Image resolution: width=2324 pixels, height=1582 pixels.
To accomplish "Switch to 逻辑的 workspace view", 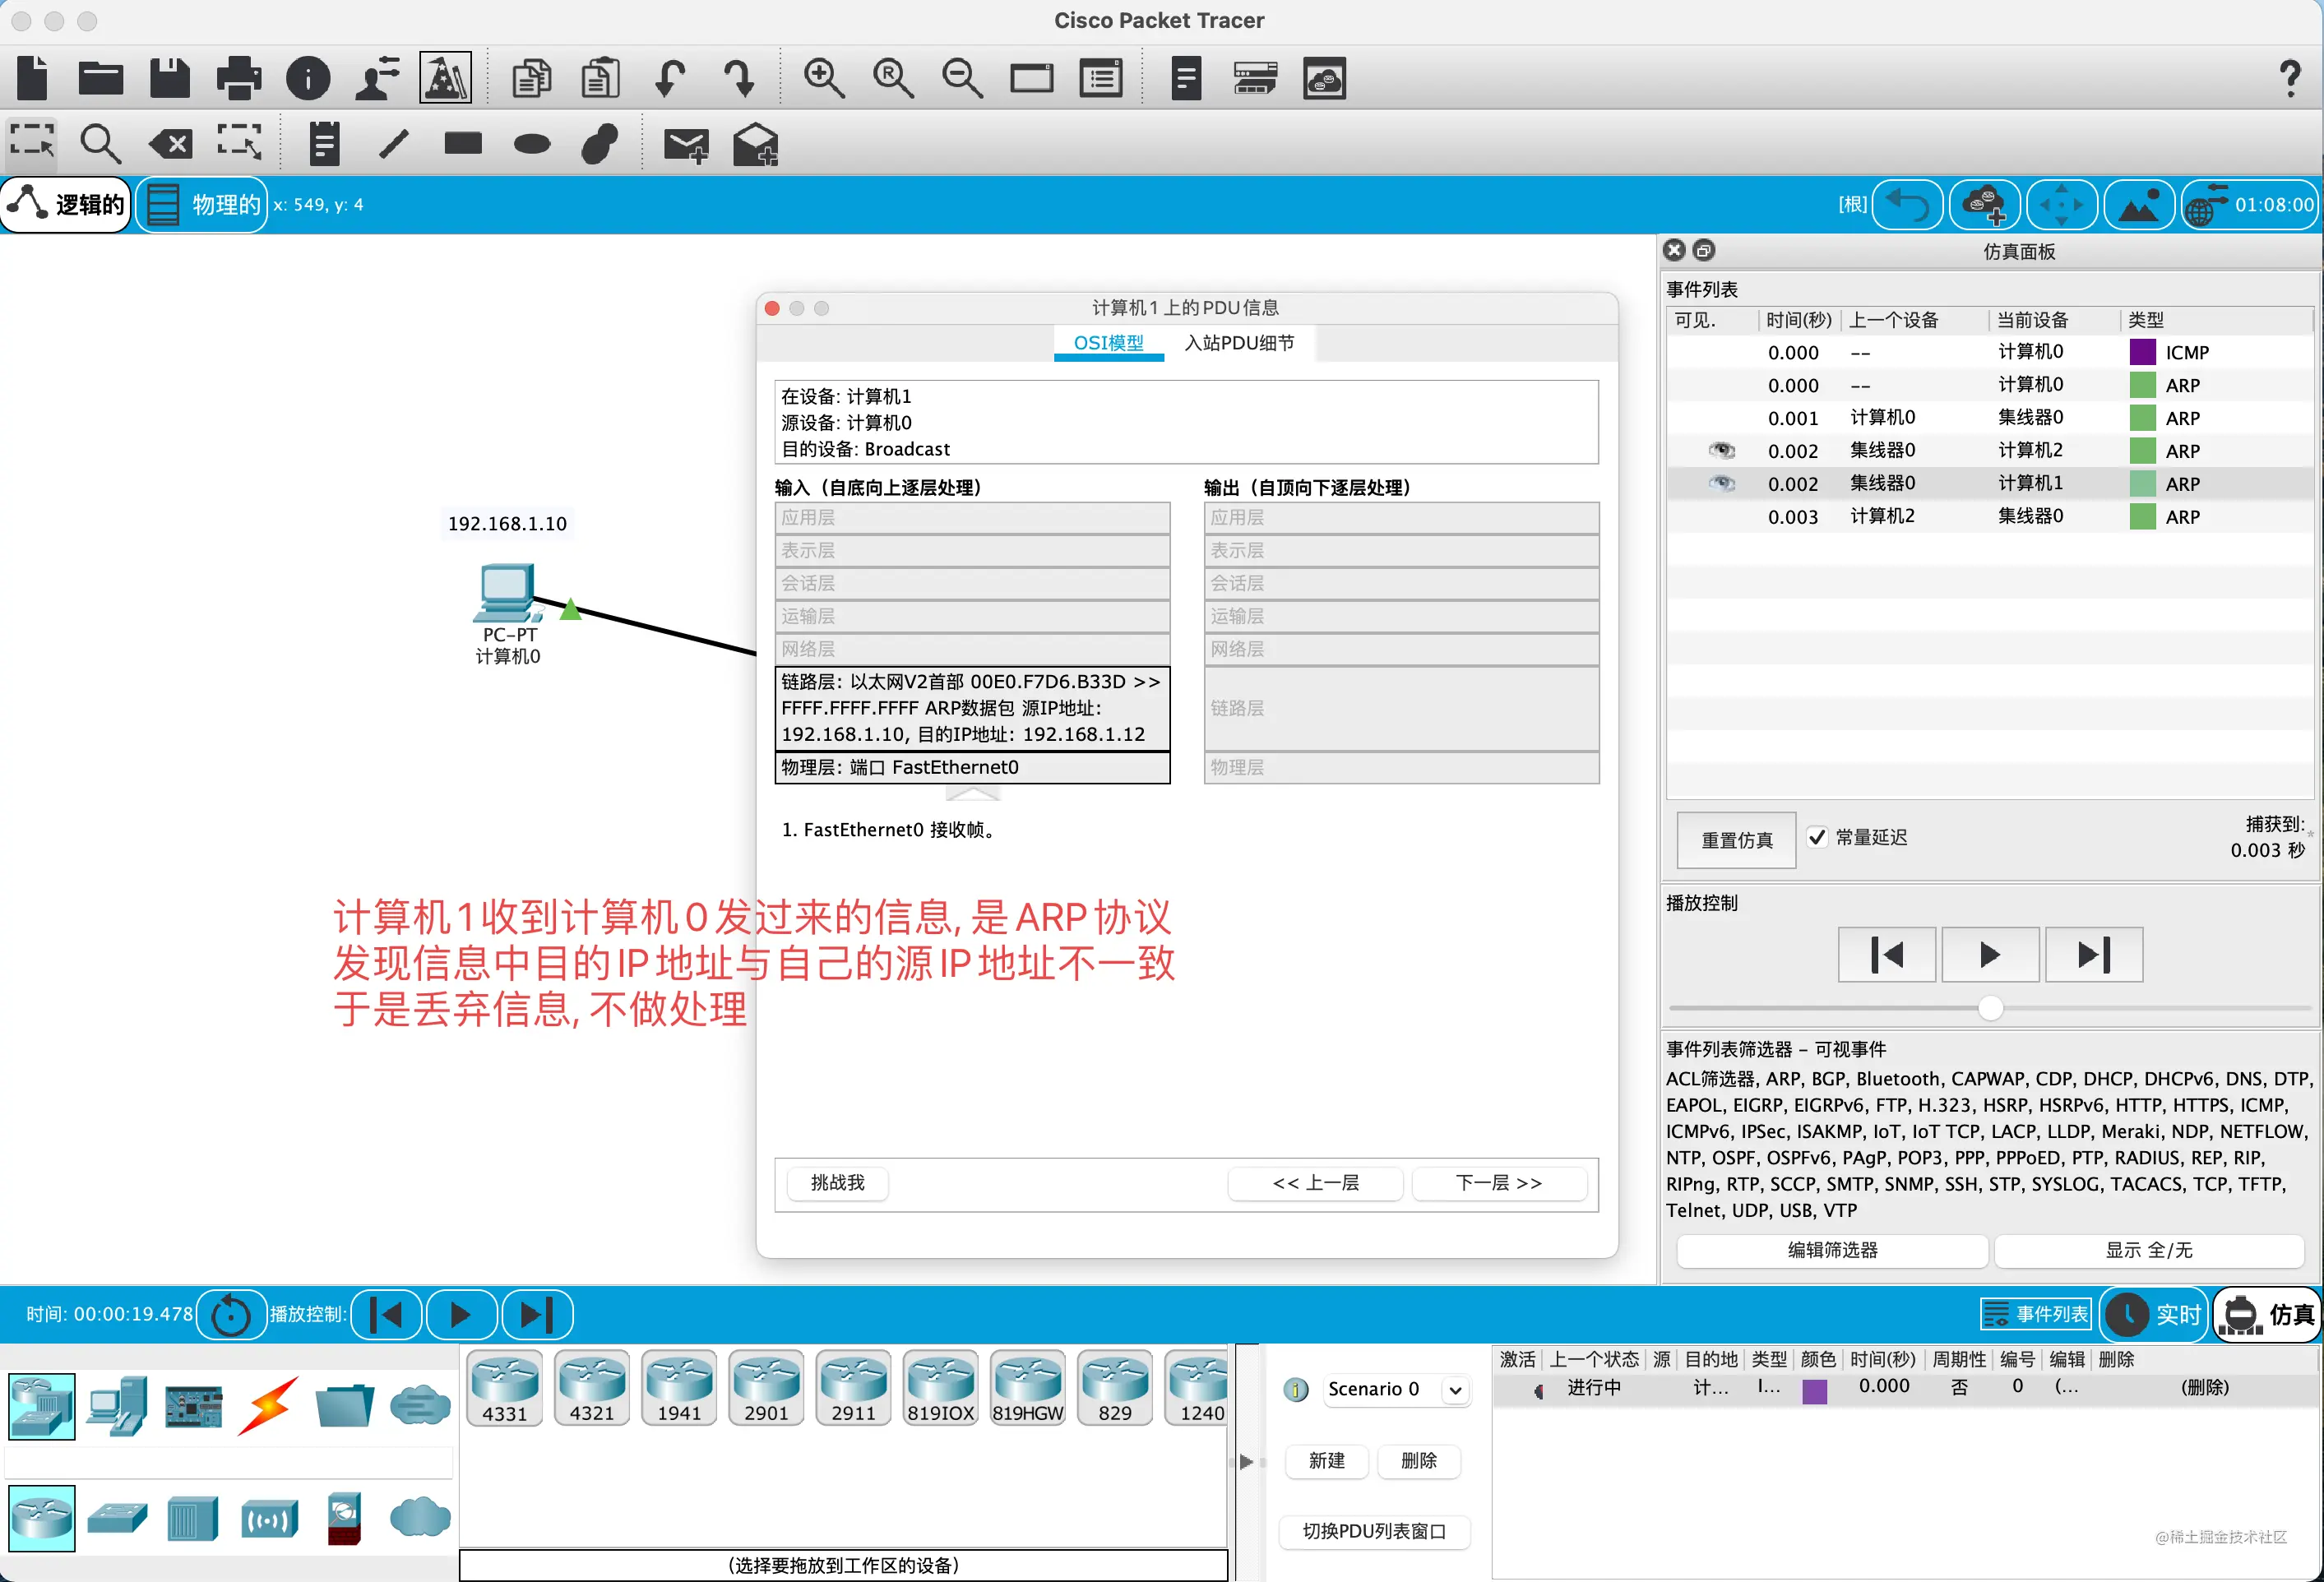I will [66, 205].
